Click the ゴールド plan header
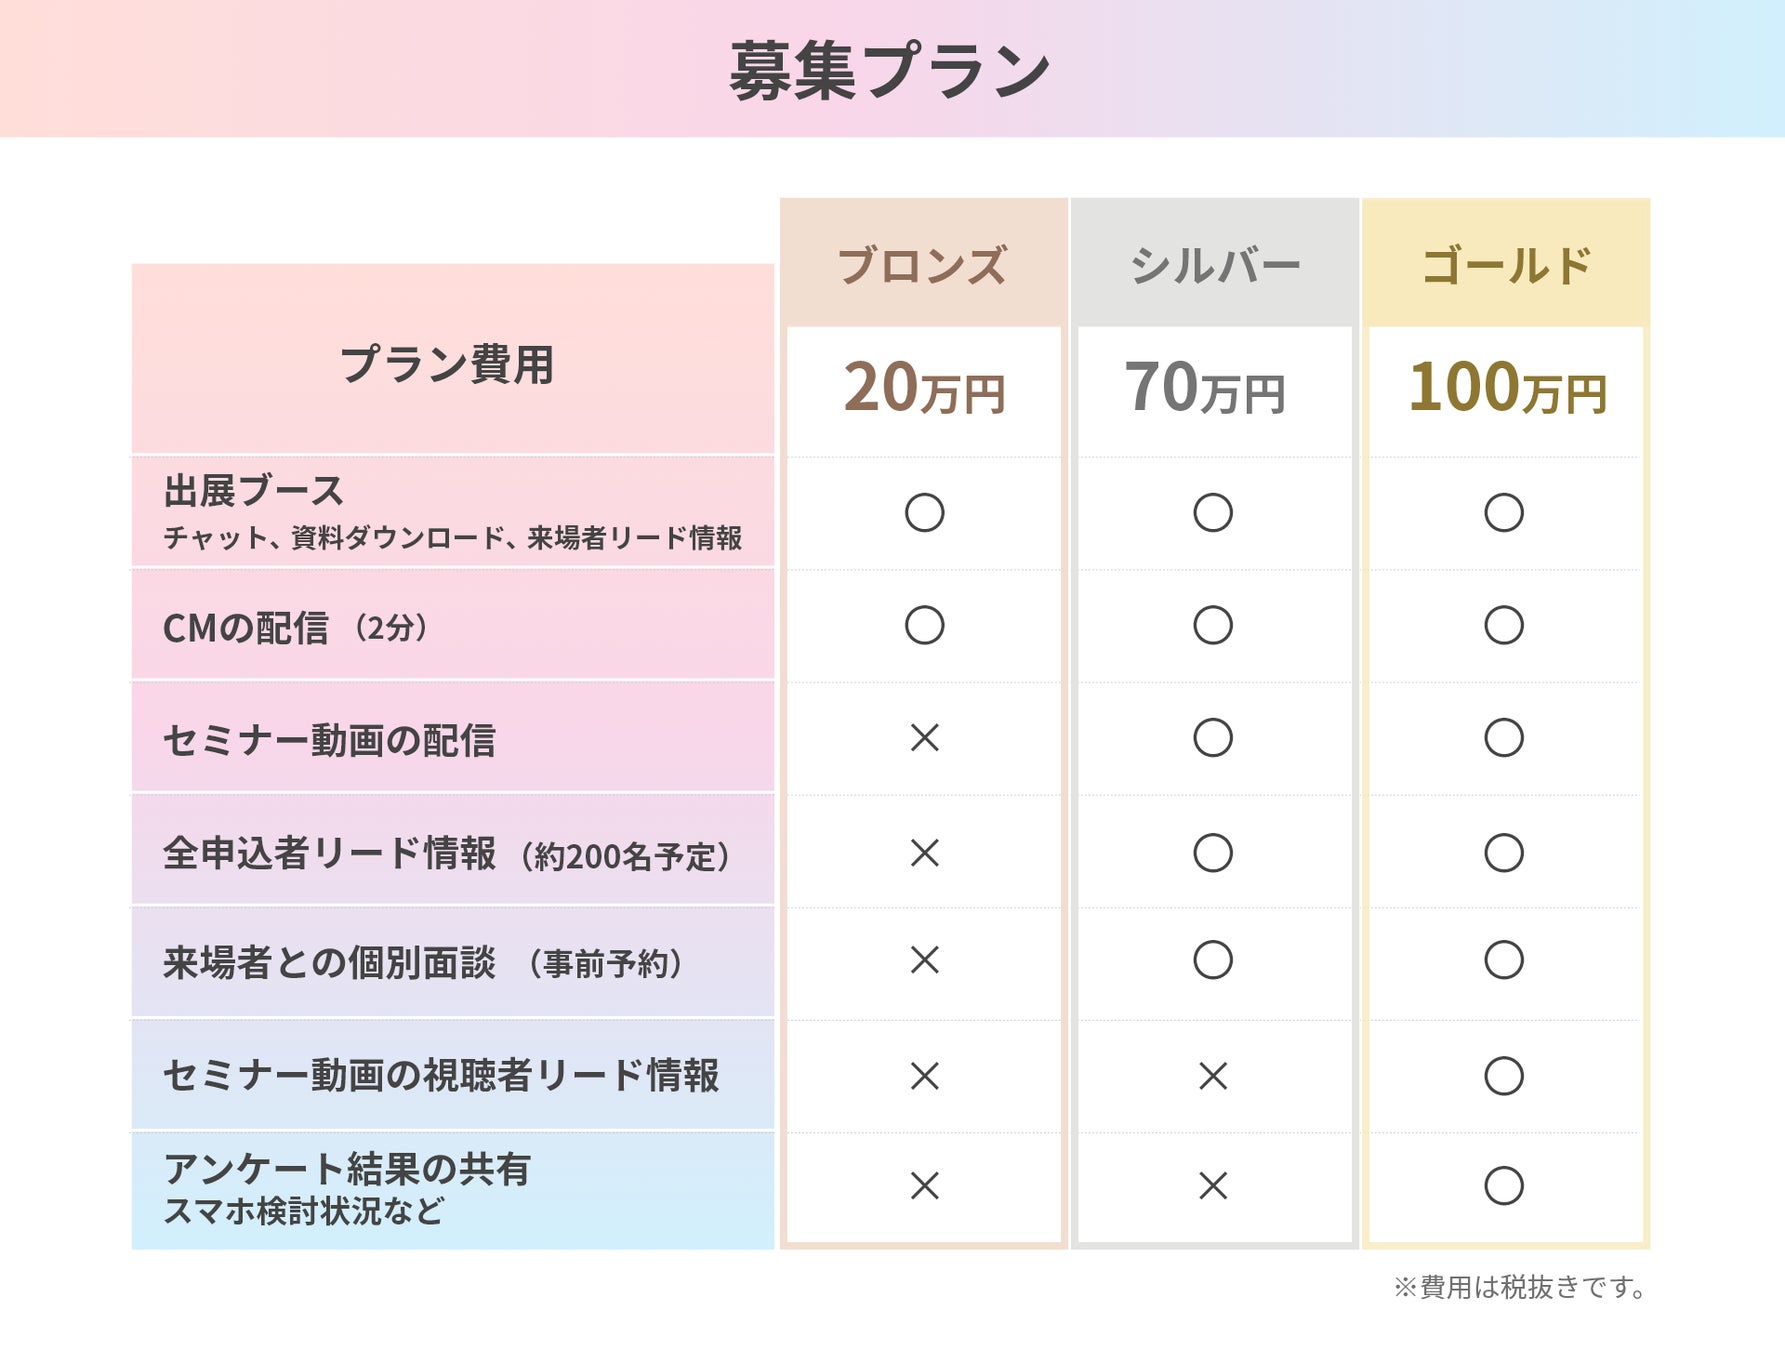The image size is (1785, 1350). pos(1506,265)
